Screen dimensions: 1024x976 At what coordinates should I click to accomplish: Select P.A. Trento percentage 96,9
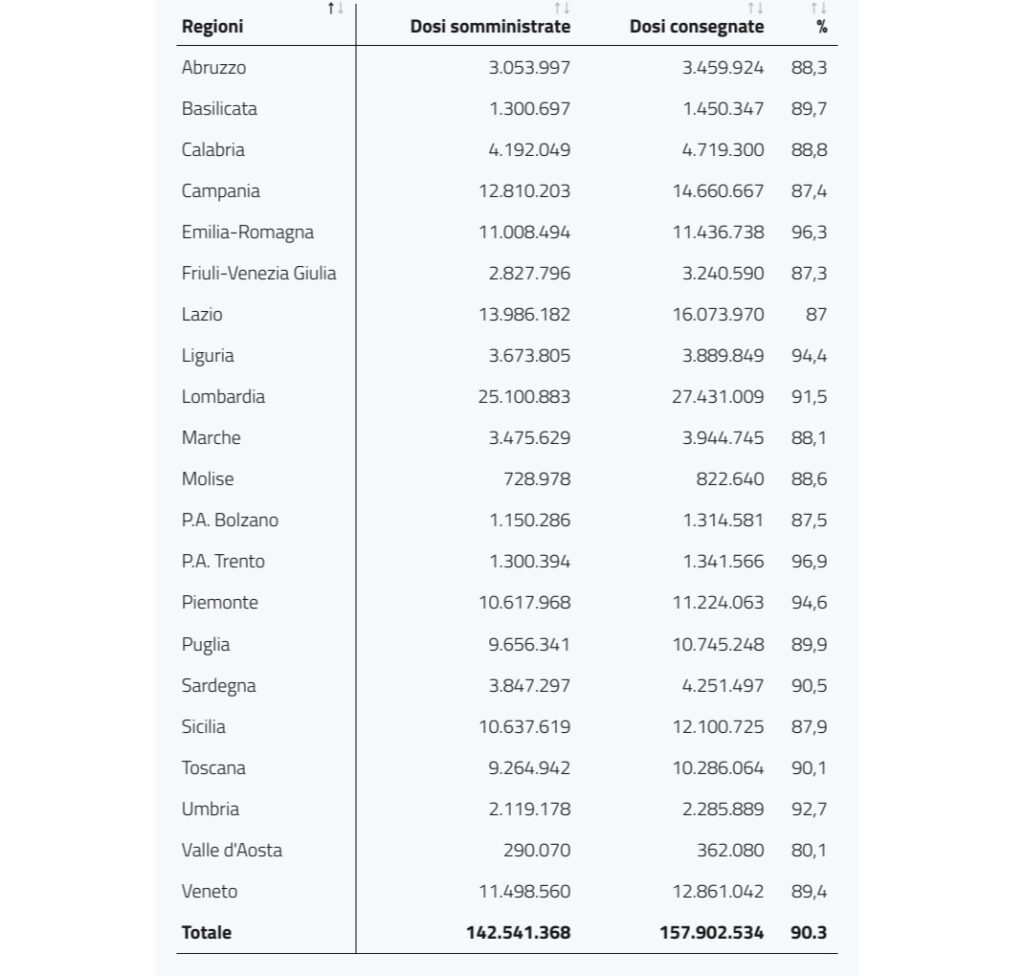point(808,562)
